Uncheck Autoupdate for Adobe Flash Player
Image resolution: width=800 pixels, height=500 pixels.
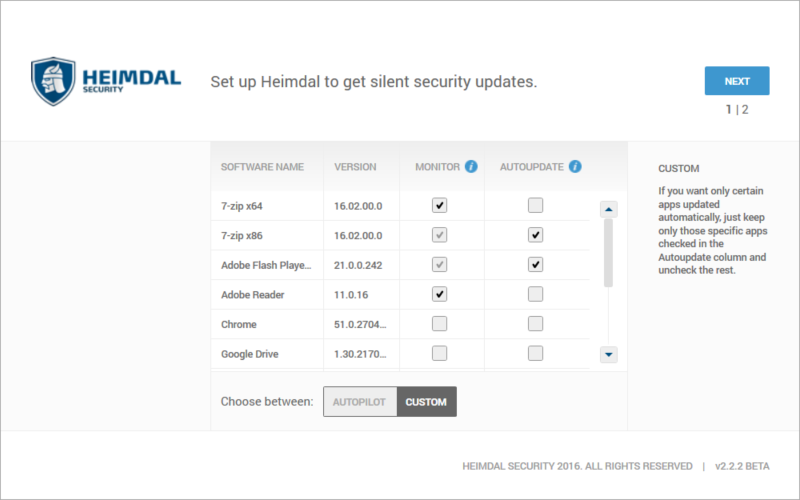click(535, 264)
